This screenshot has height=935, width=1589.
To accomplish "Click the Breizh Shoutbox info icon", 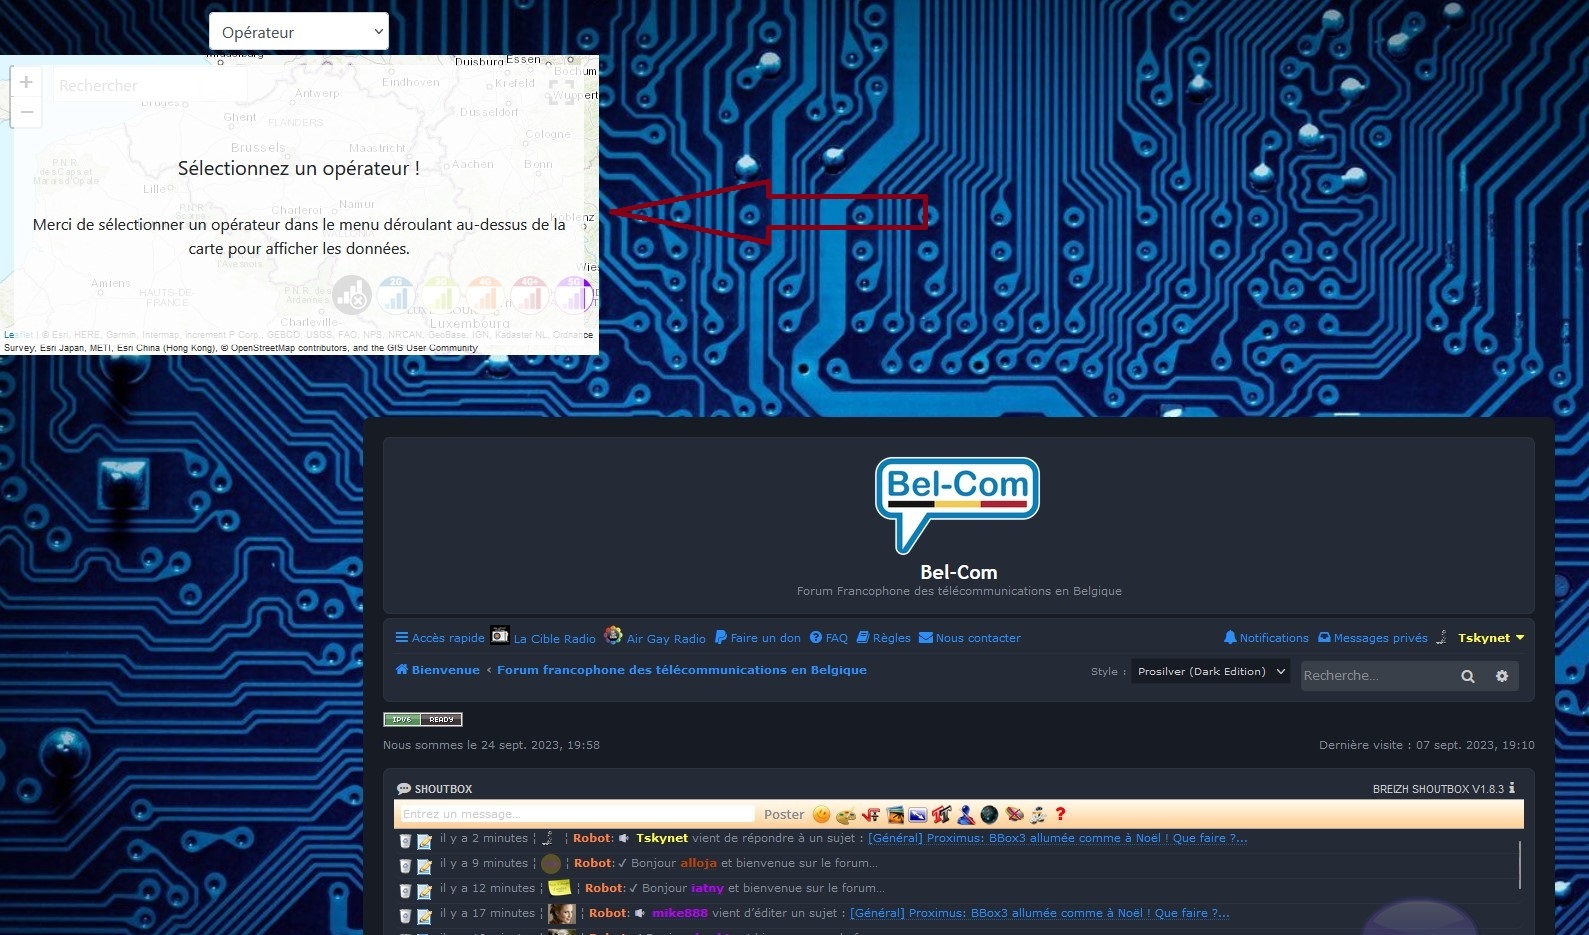I will point(1512,788).
